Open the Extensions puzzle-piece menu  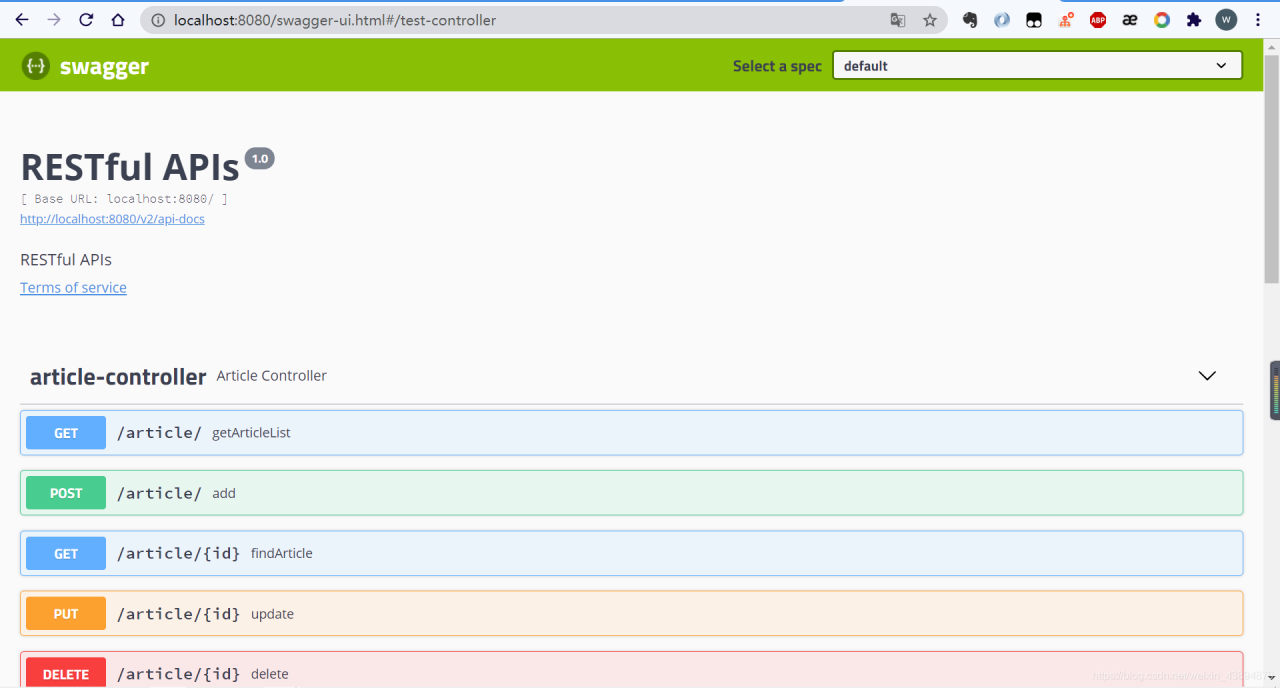[1194, 20]
